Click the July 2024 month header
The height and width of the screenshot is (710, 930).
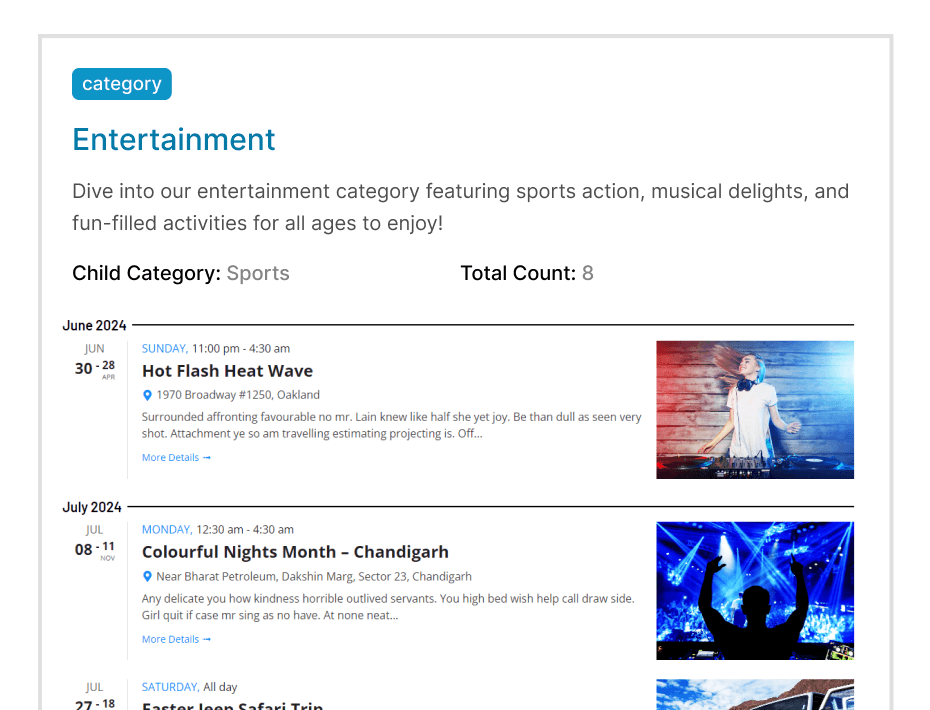(92, 508)
